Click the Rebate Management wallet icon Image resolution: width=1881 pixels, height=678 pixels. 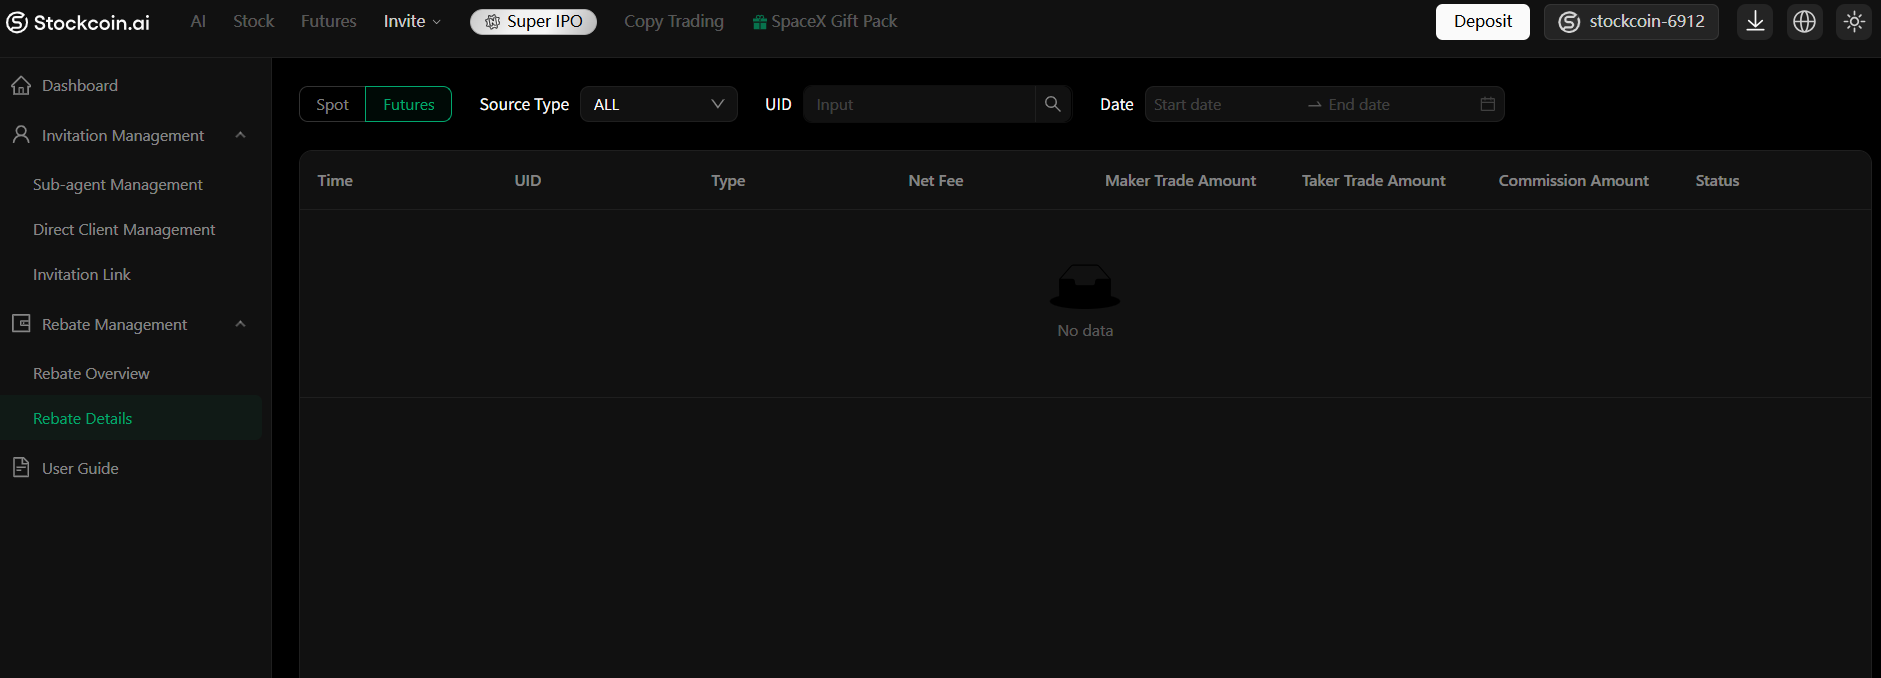21,323
